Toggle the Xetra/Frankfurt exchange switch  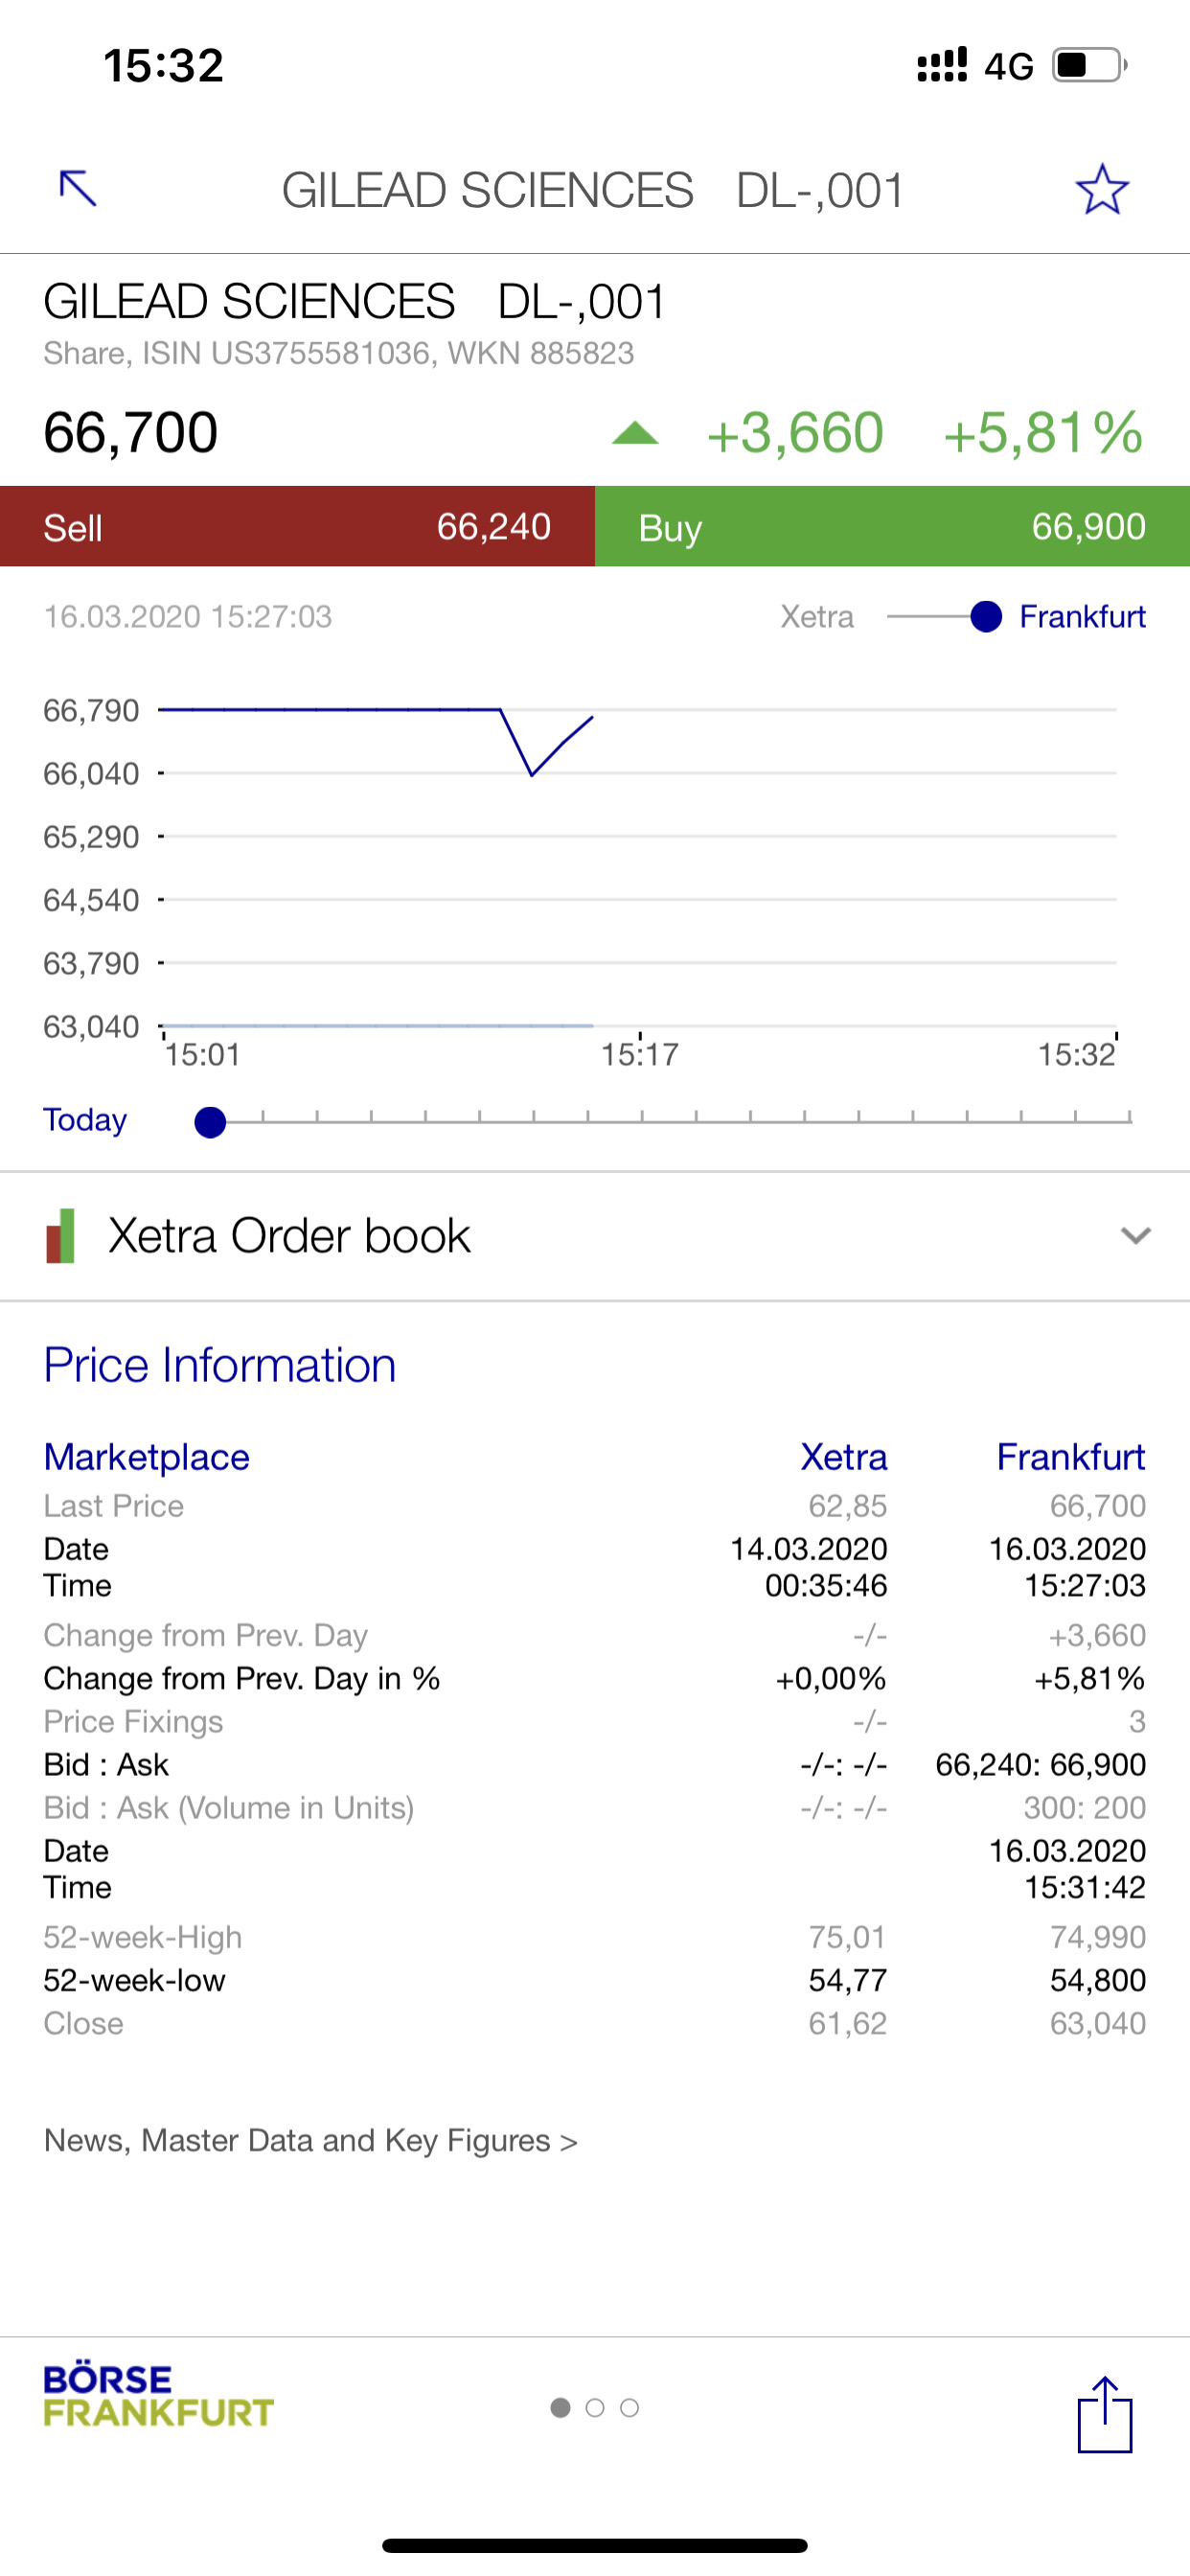tap(945, 617)
